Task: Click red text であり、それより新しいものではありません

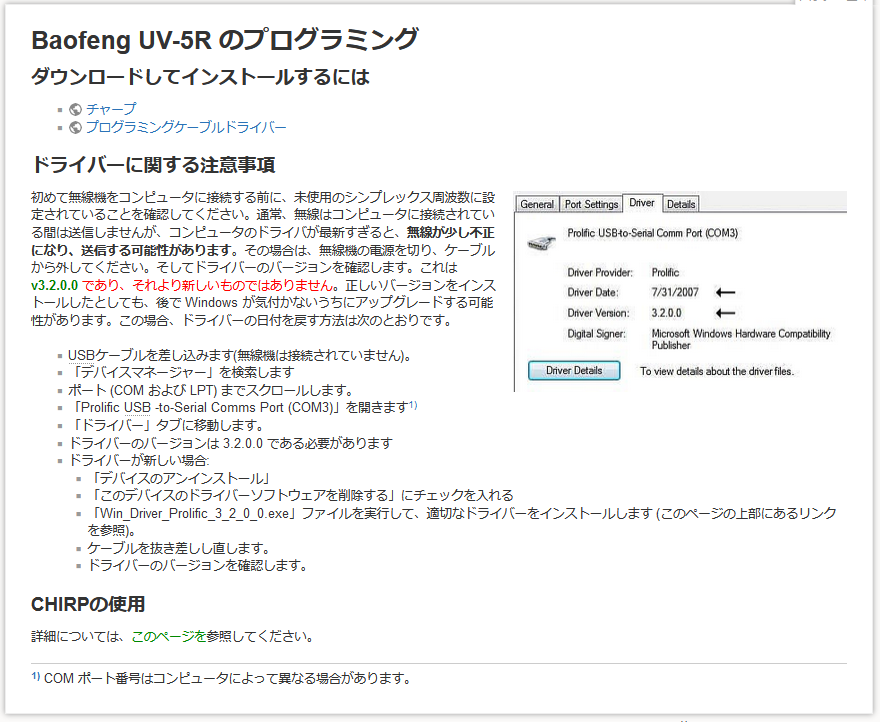Action: (x=208, y=285)
